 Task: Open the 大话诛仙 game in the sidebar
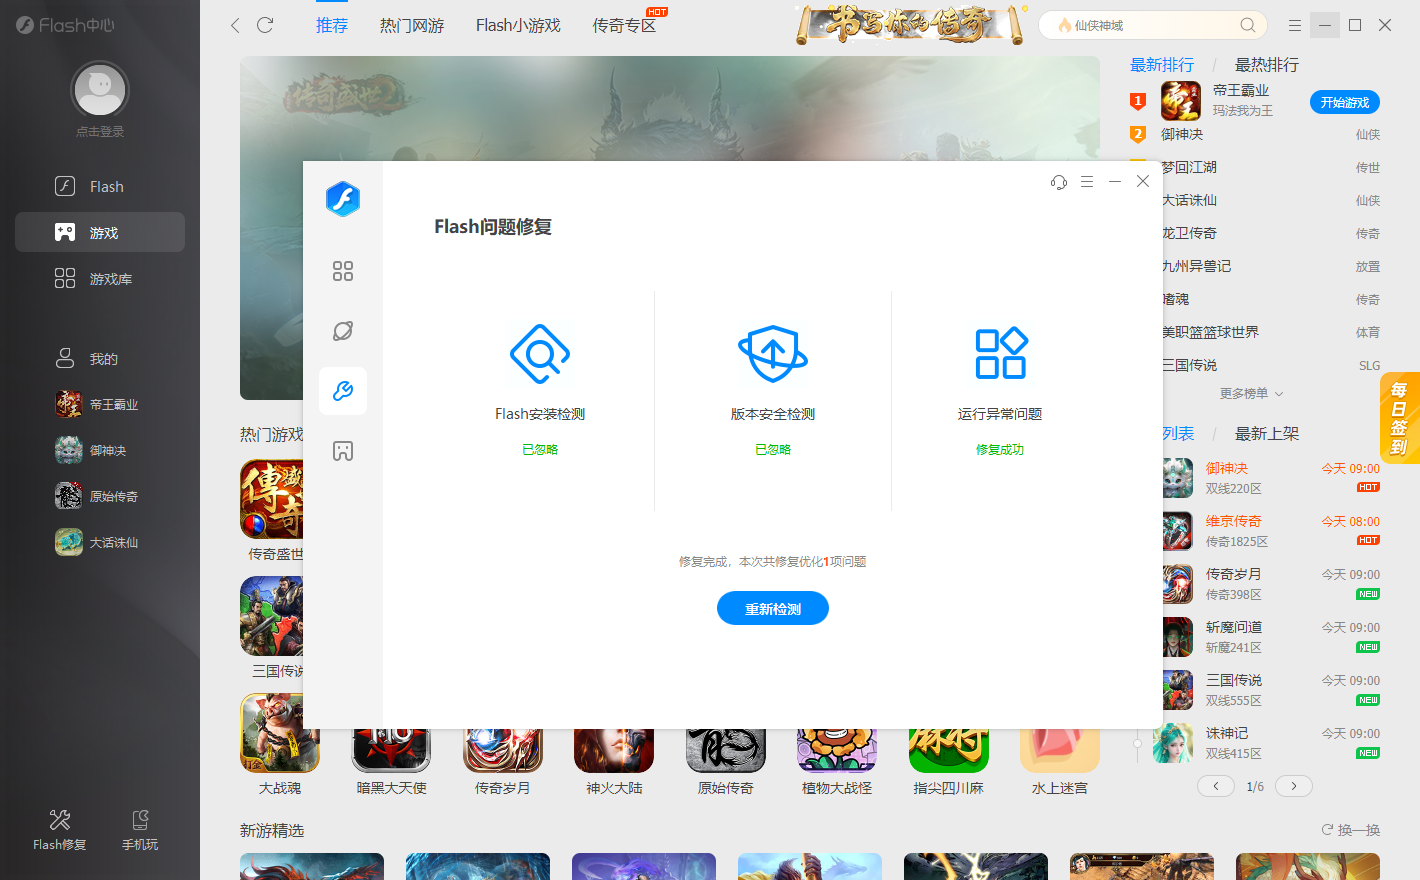[97, 543]
